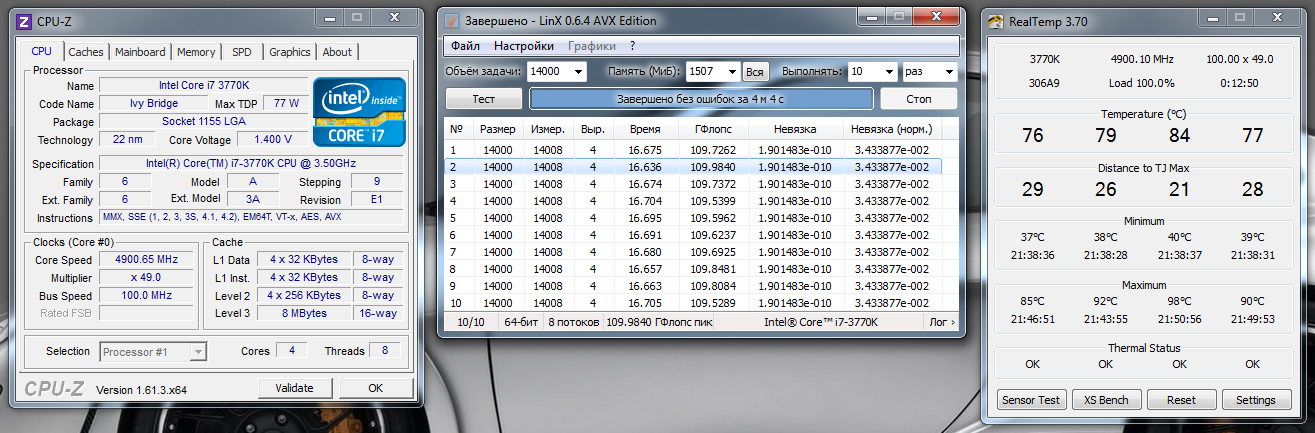
Task: Click the Core Voltage value 1.400 V
Action: point(272,140)
